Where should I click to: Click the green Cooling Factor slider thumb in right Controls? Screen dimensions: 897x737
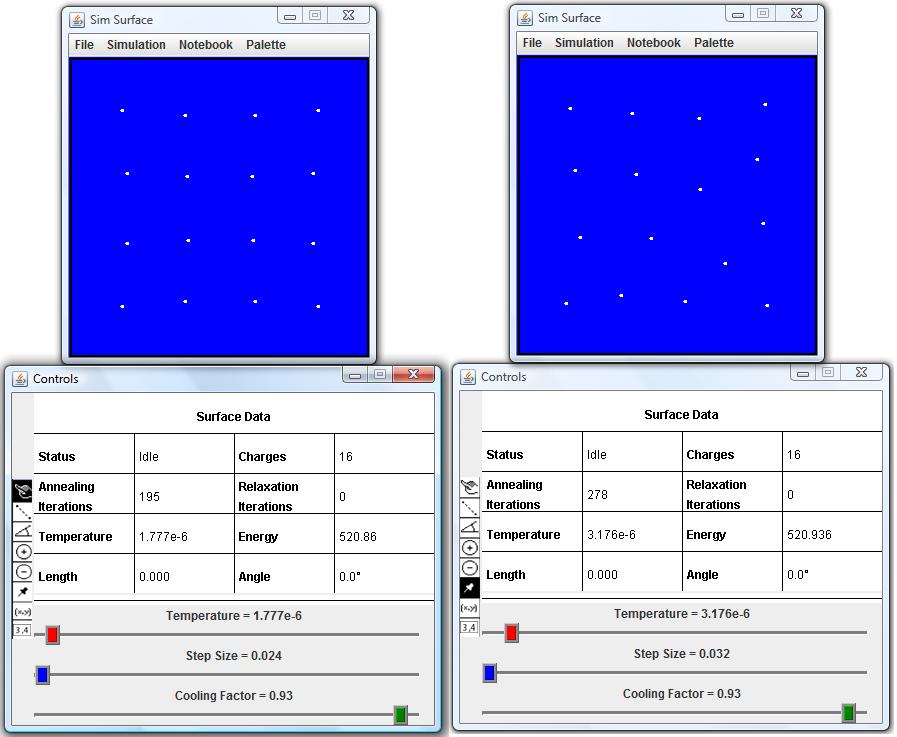849,712
